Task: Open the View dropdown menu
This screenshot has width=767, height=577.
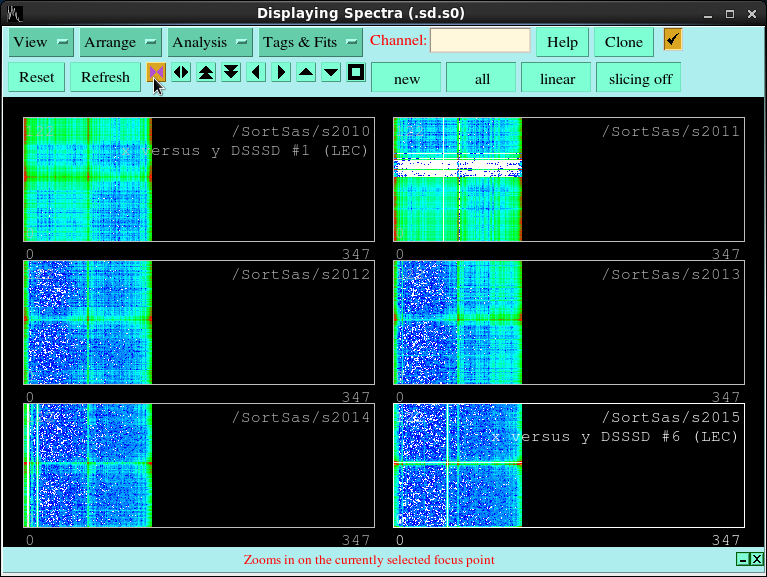Action: click(x=41, y=42)
